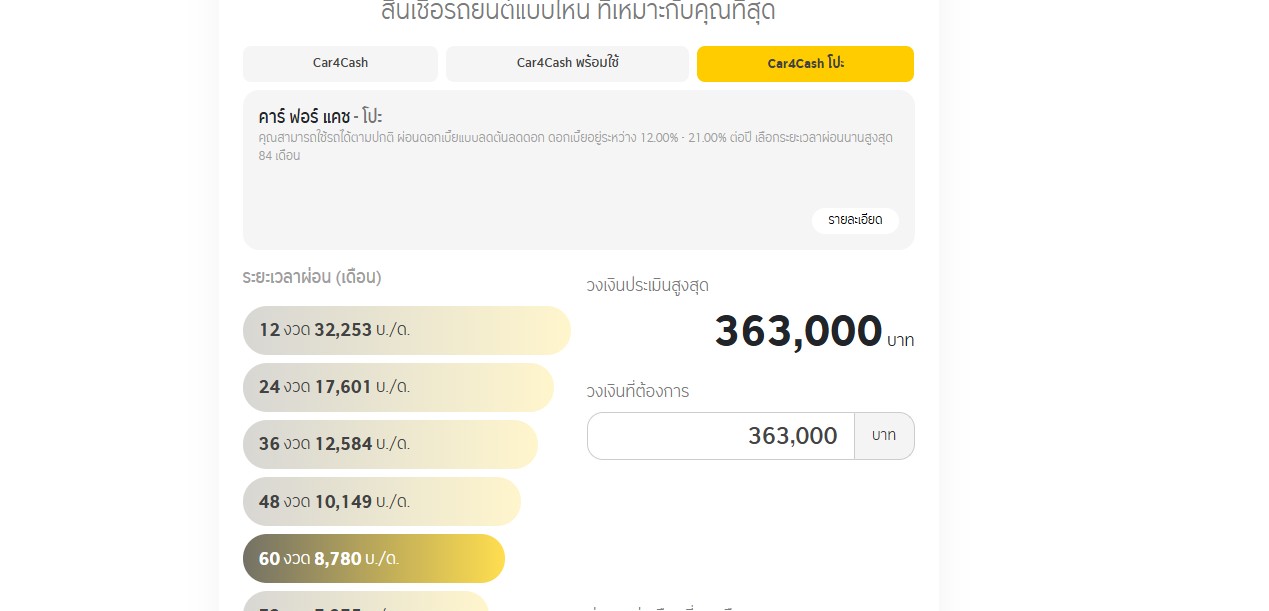Choose the 12 งวด 32,253 installment option
This screenshot has height=611, width=1269.
[406, 330]
